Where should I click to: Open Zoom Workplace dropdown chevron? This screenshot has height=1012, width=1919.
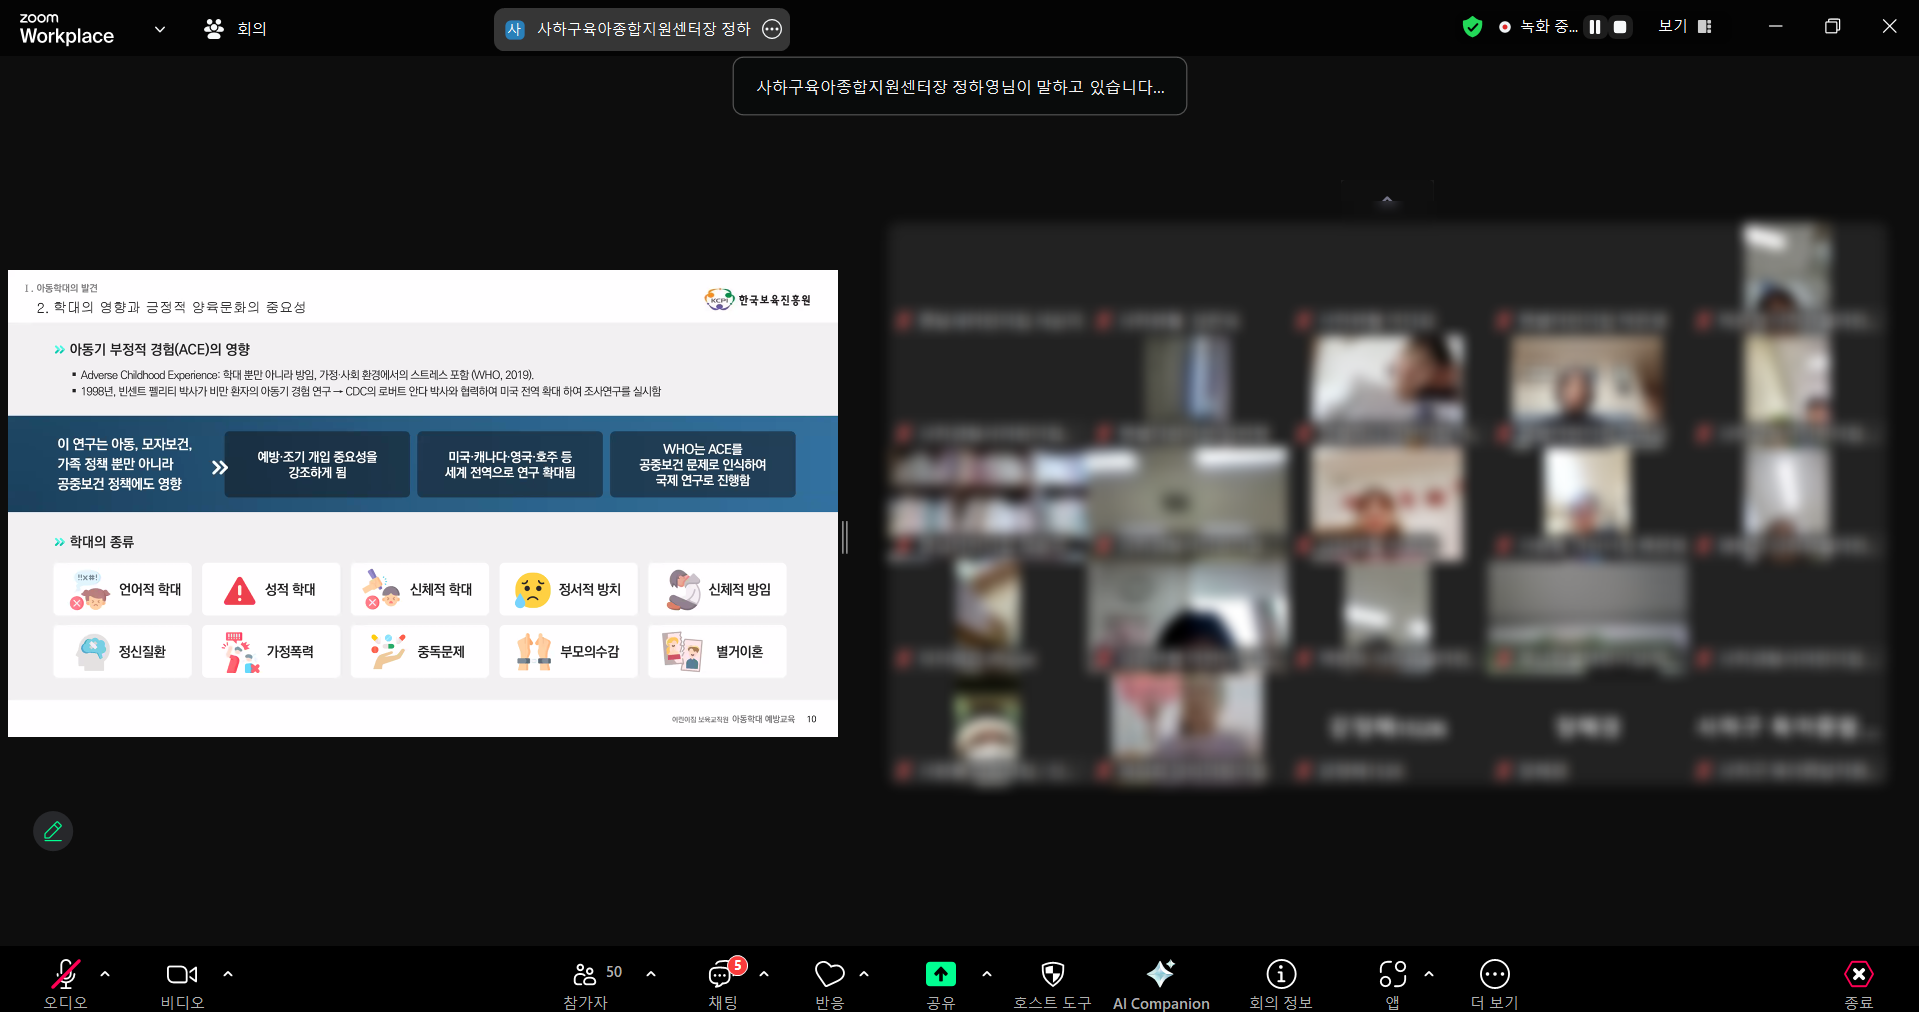(160, 29)
